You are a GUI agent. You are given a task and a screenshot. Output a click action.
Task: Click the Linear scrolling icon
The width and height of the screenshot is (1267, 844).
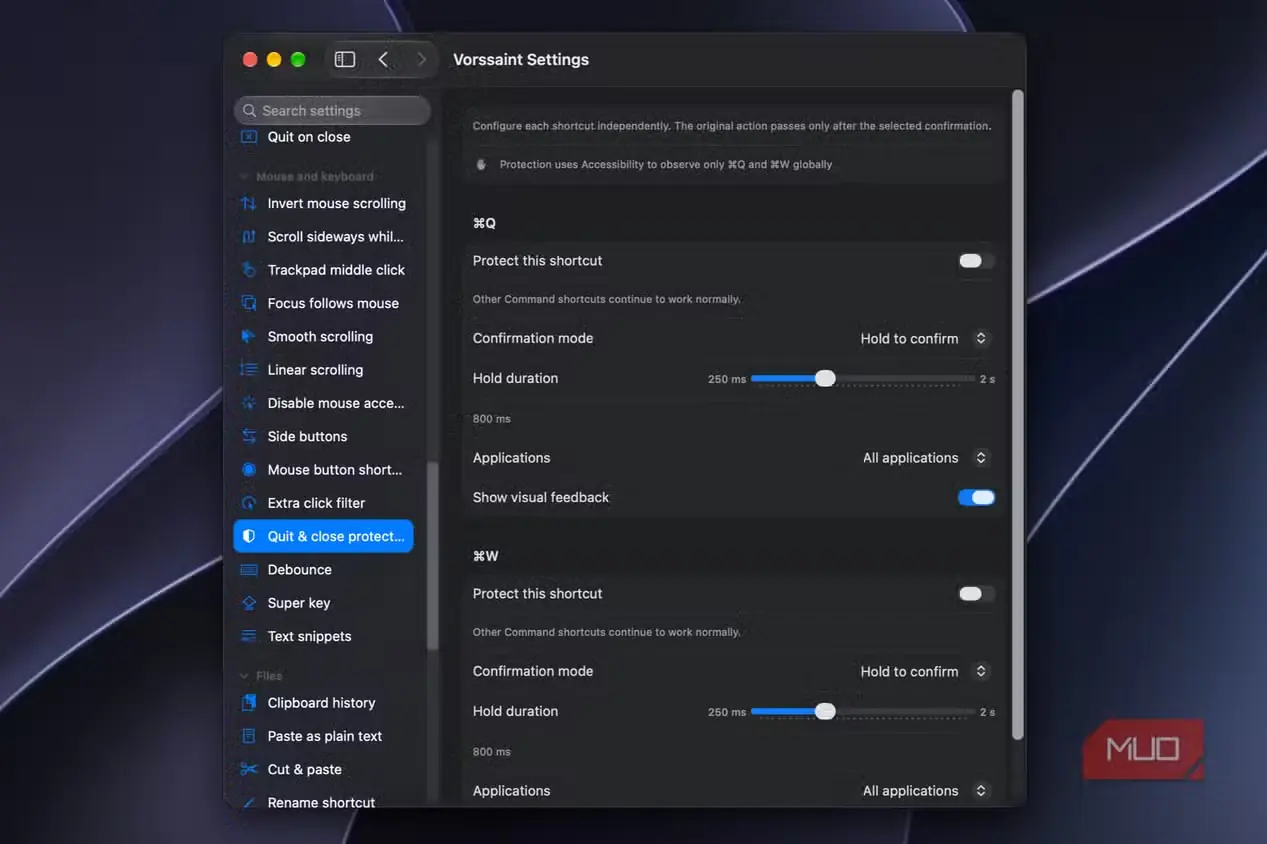[x=249, y=370]
